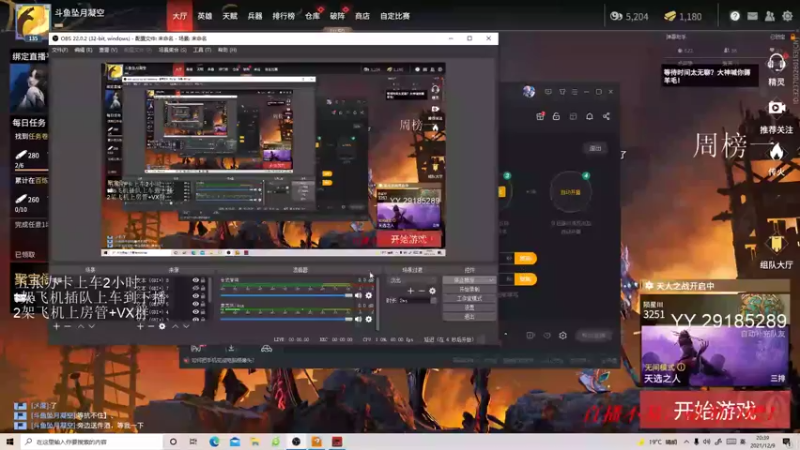Open the 英雄 (Heroes) tab in the game
Image resolution: width=800 pixels, height=450 pixels.
205,16
